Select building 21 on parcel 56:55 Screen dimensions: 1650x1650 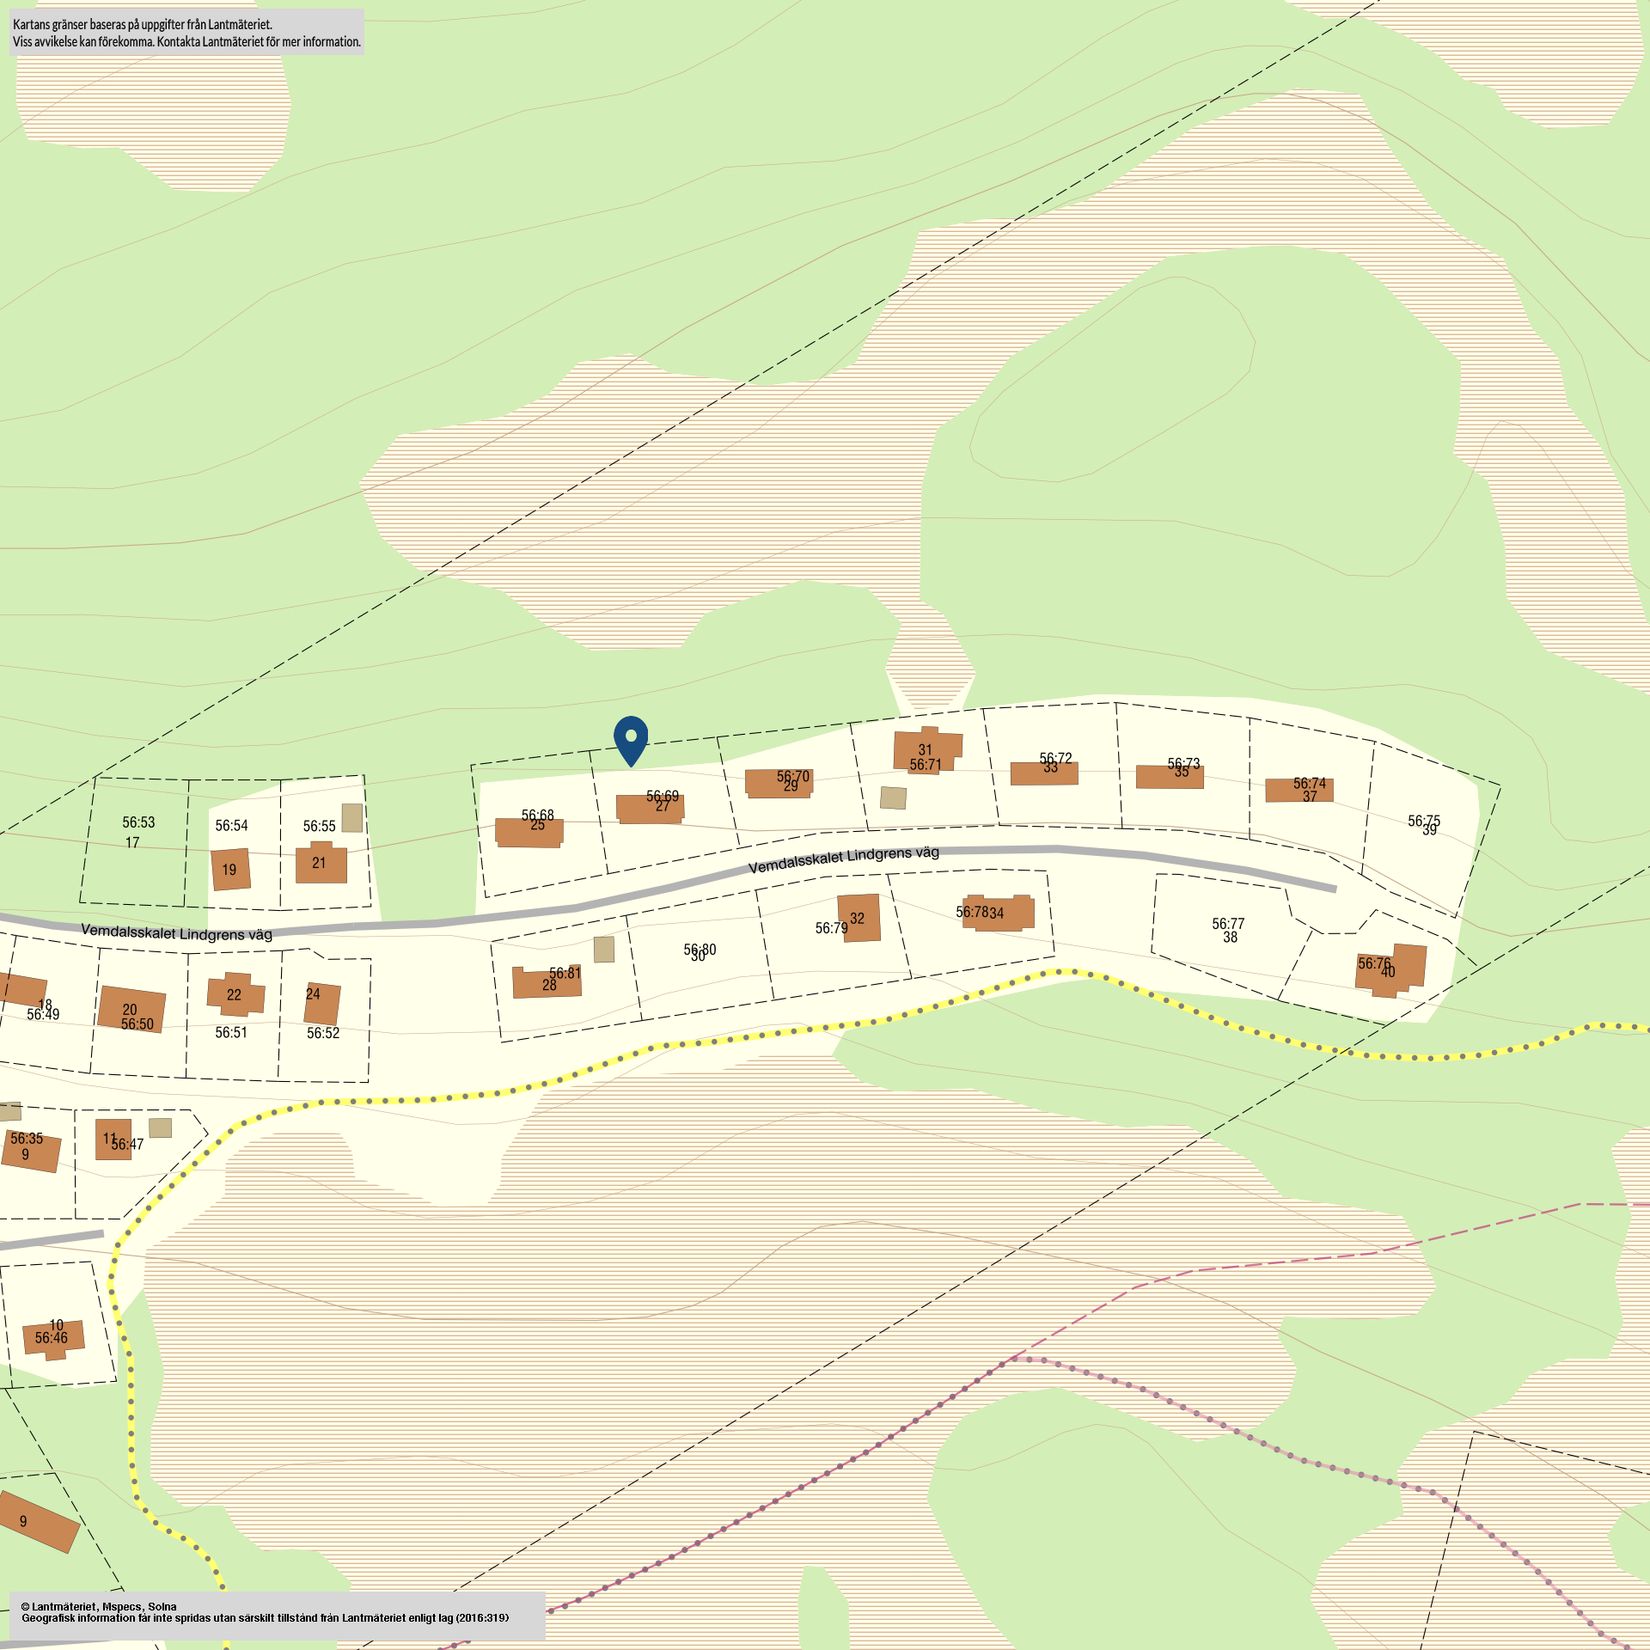point(321,864)
